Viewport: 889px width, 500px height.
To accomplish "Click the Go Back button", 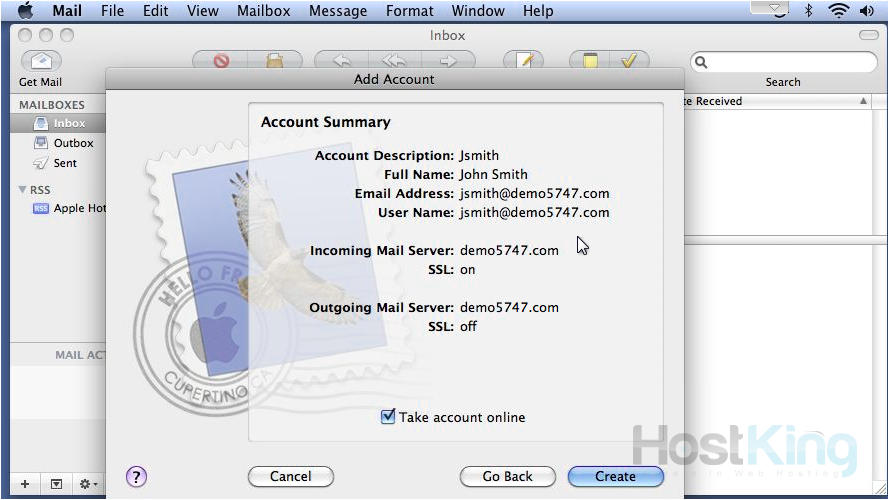I will click(x=508, y=477).
